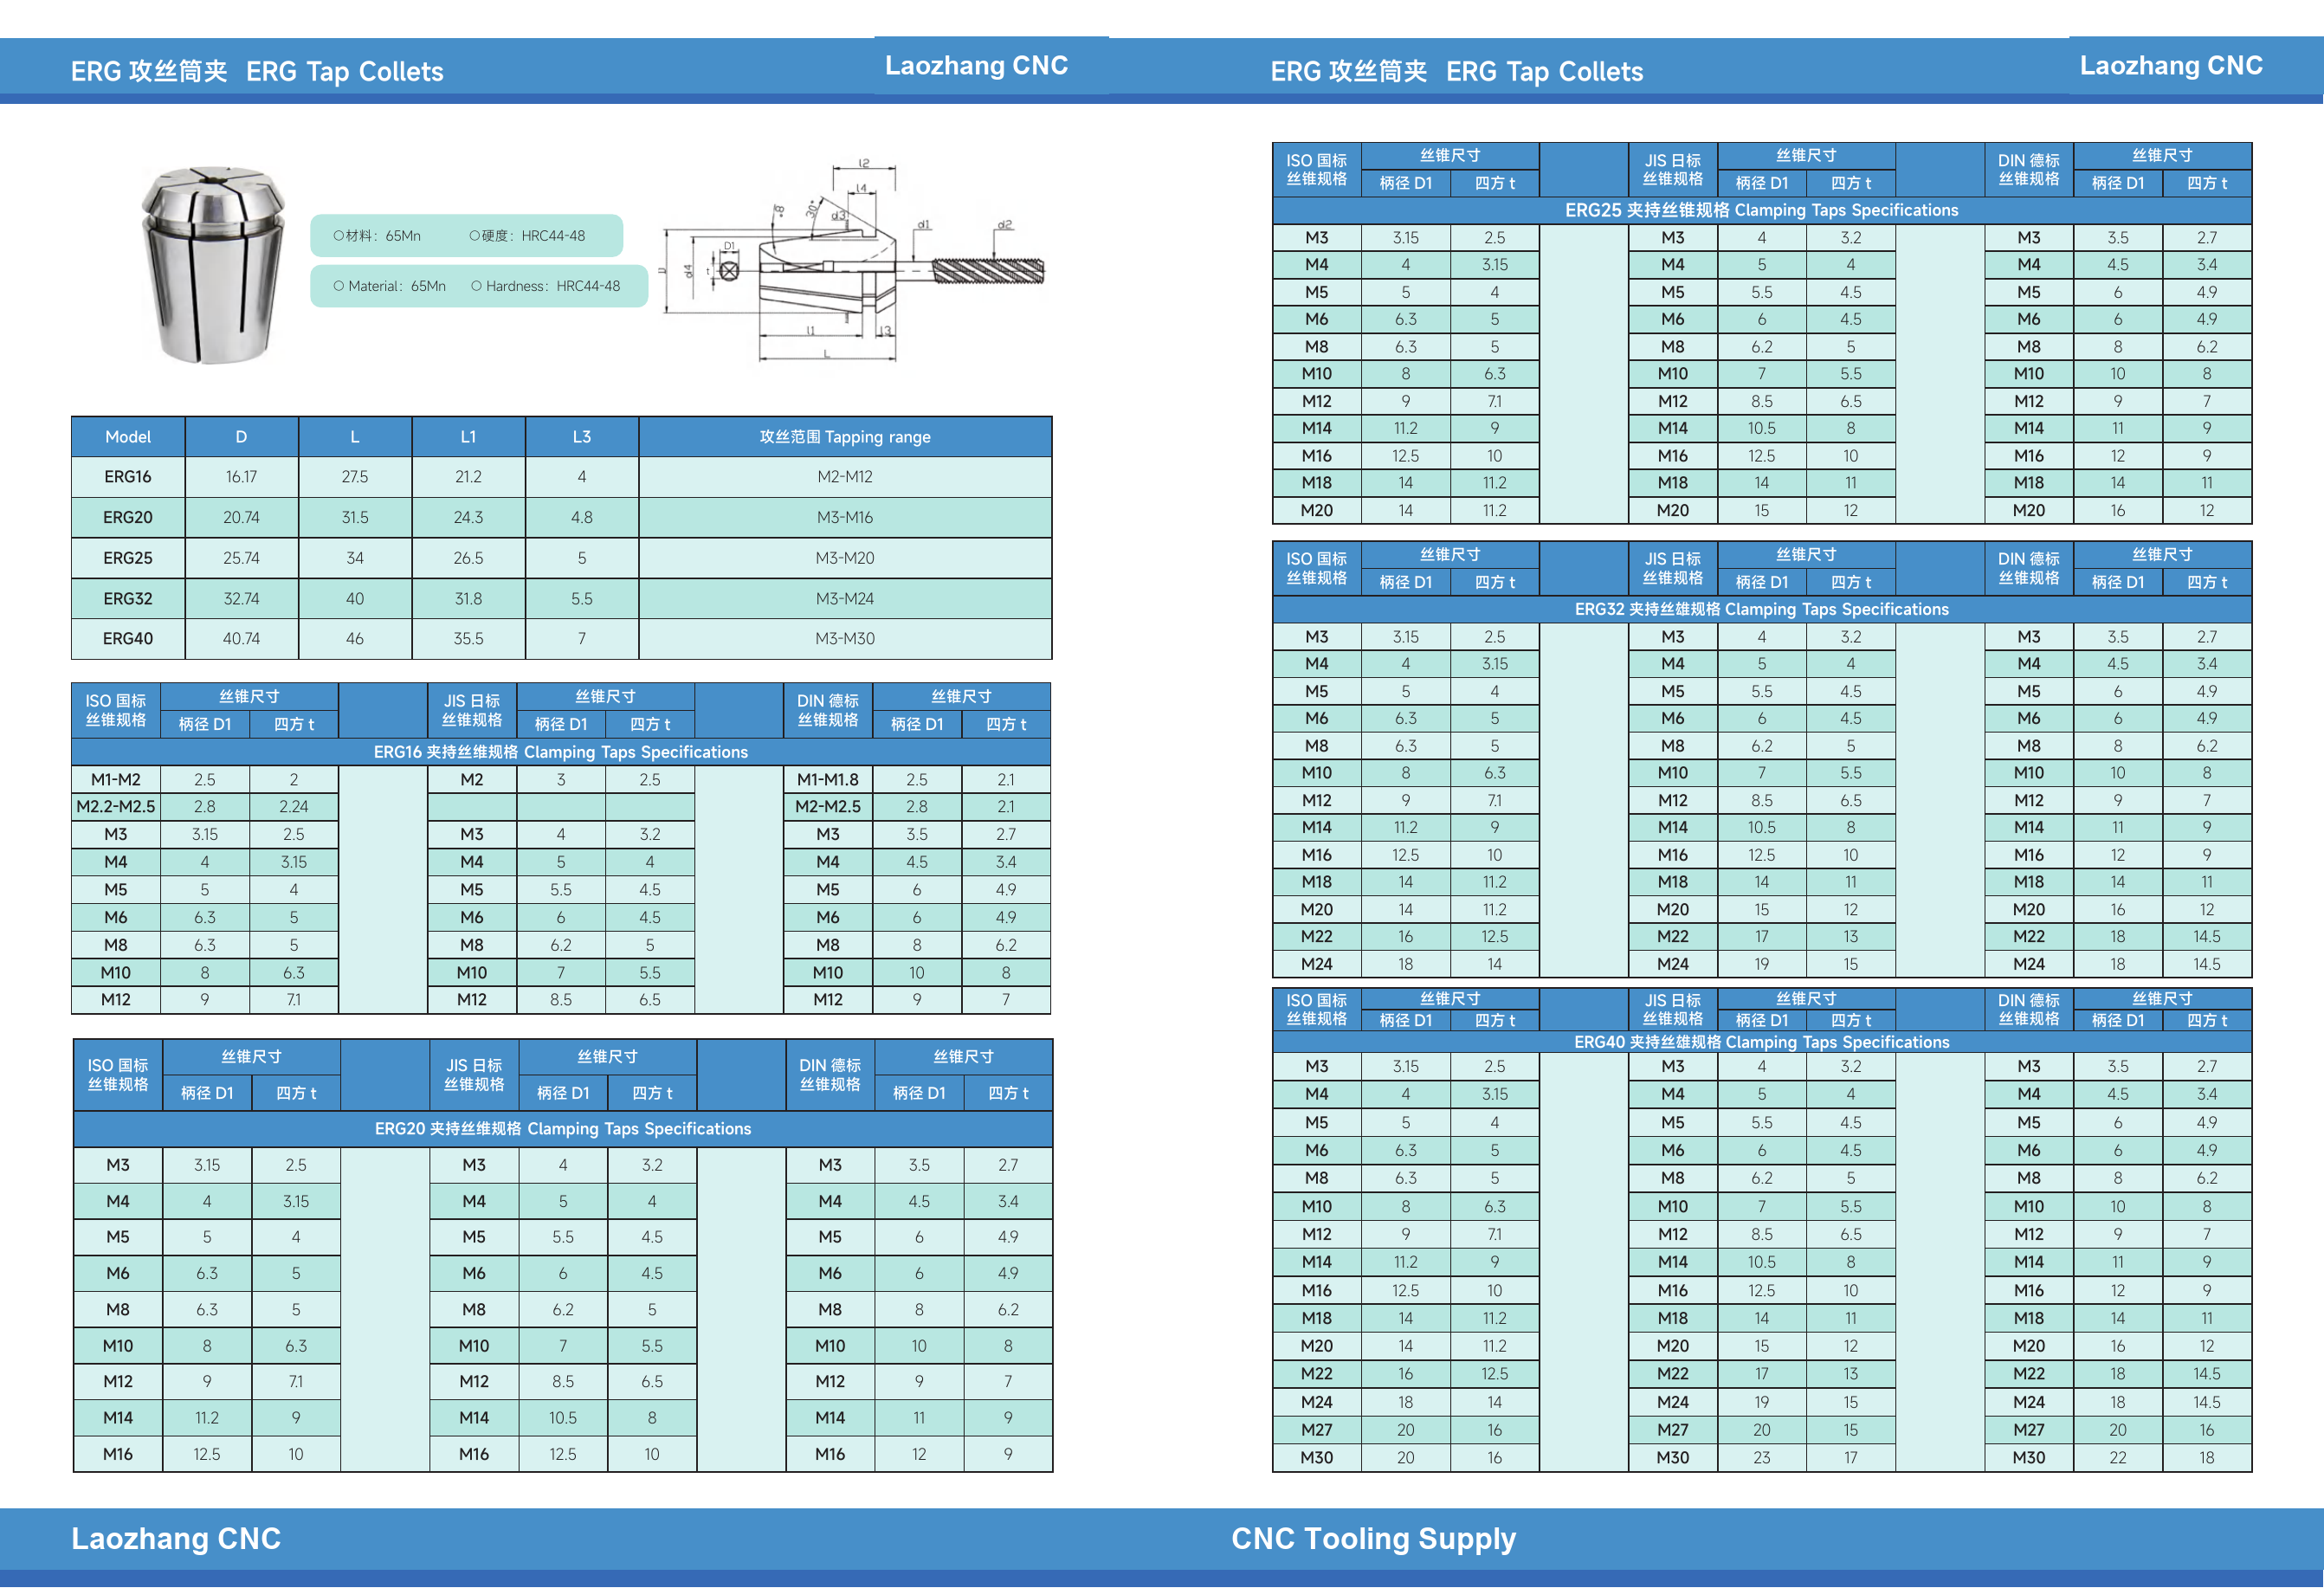Image resolution: width=2324 pixels, height=1588 pixels.
Task: Select the '4.8' L3 value for ERG20
Action: click(582, 518)
